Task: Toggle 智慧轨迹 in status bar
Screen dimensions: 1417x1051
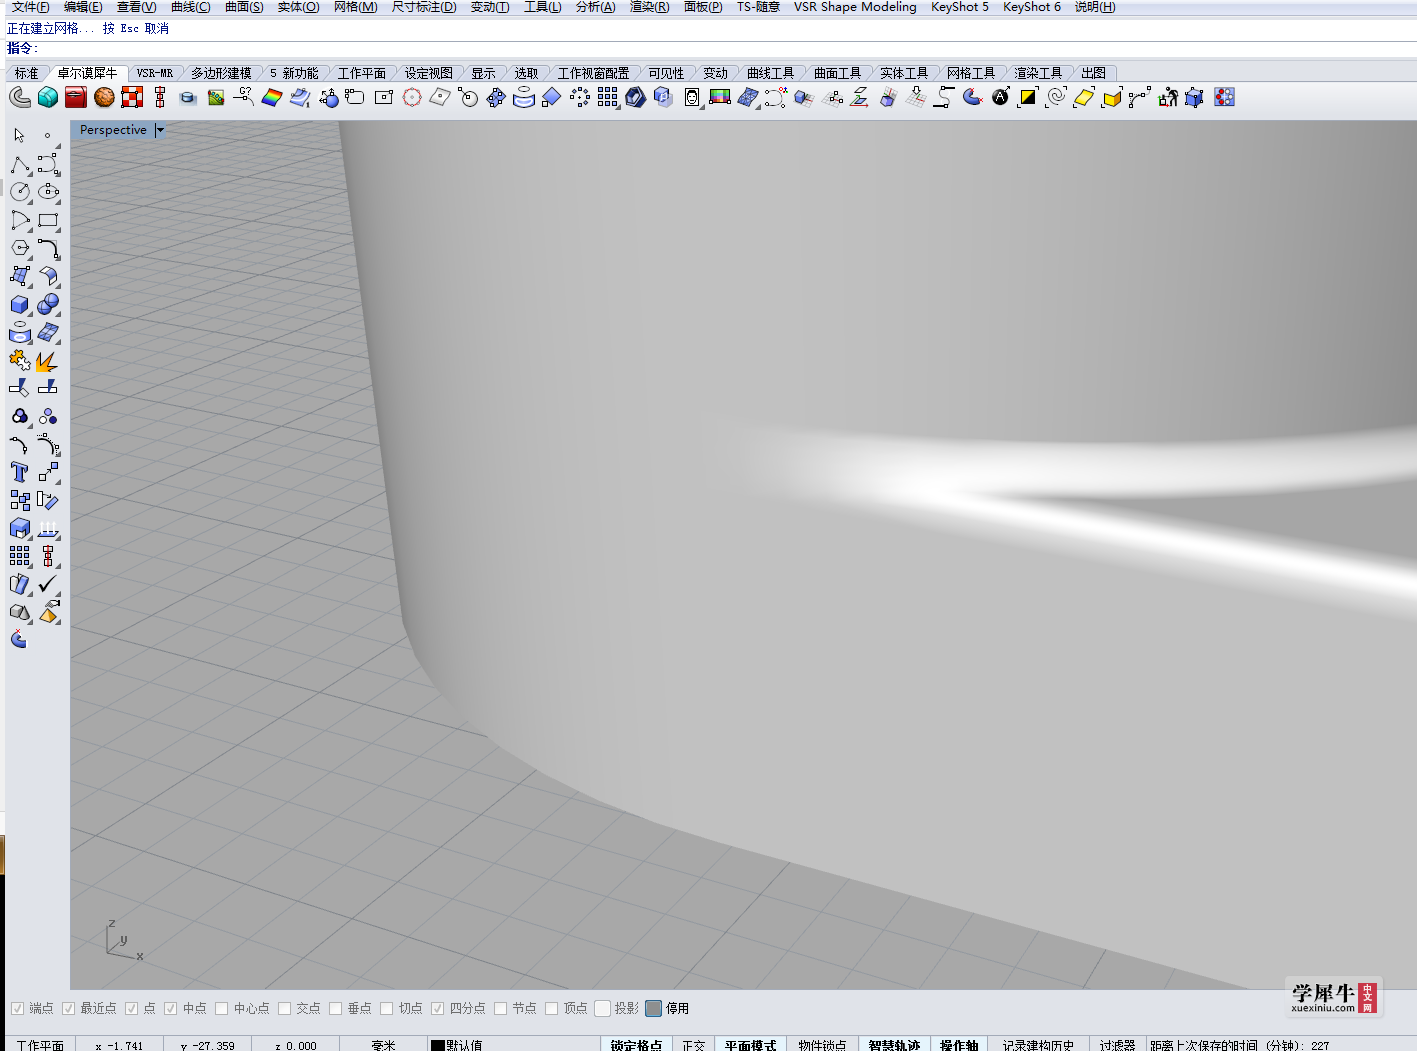Action: (x=894, y=1045)
